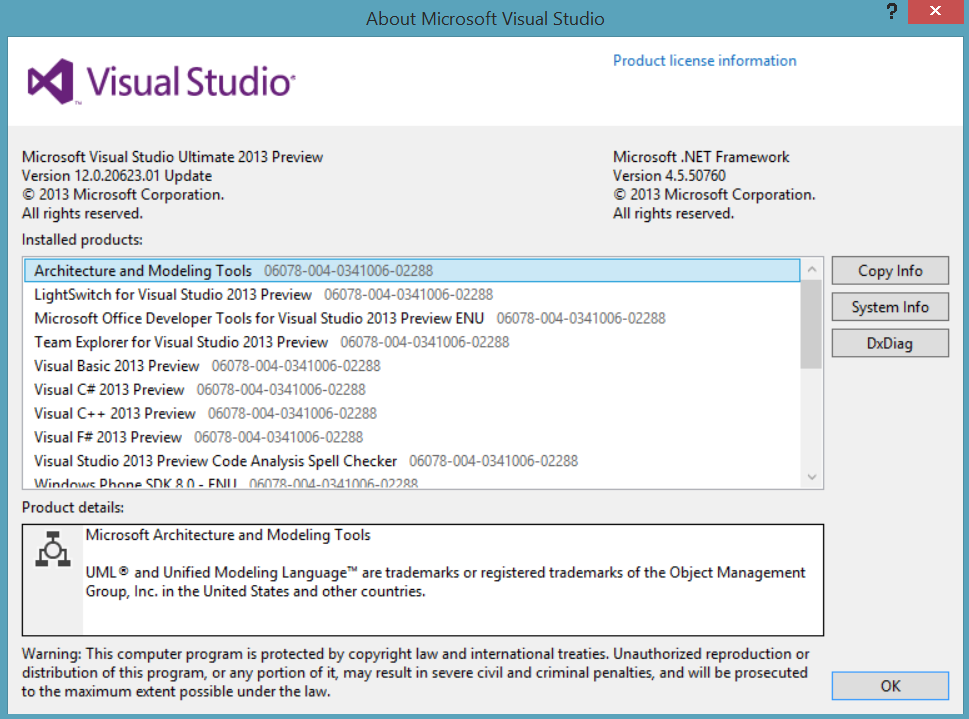
Task: Launch DxDiag via its button
Action: point(890,343)
